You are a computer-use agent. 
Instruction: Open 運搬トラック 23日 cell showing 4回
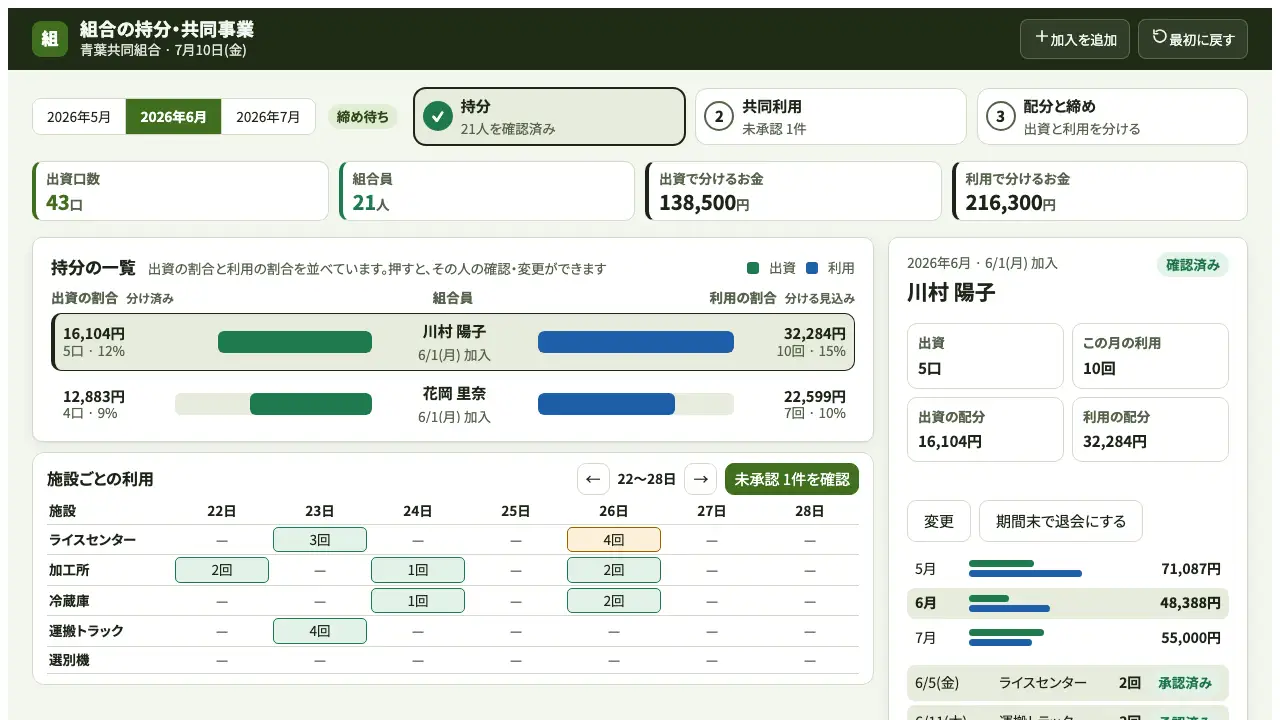point(320,631)
